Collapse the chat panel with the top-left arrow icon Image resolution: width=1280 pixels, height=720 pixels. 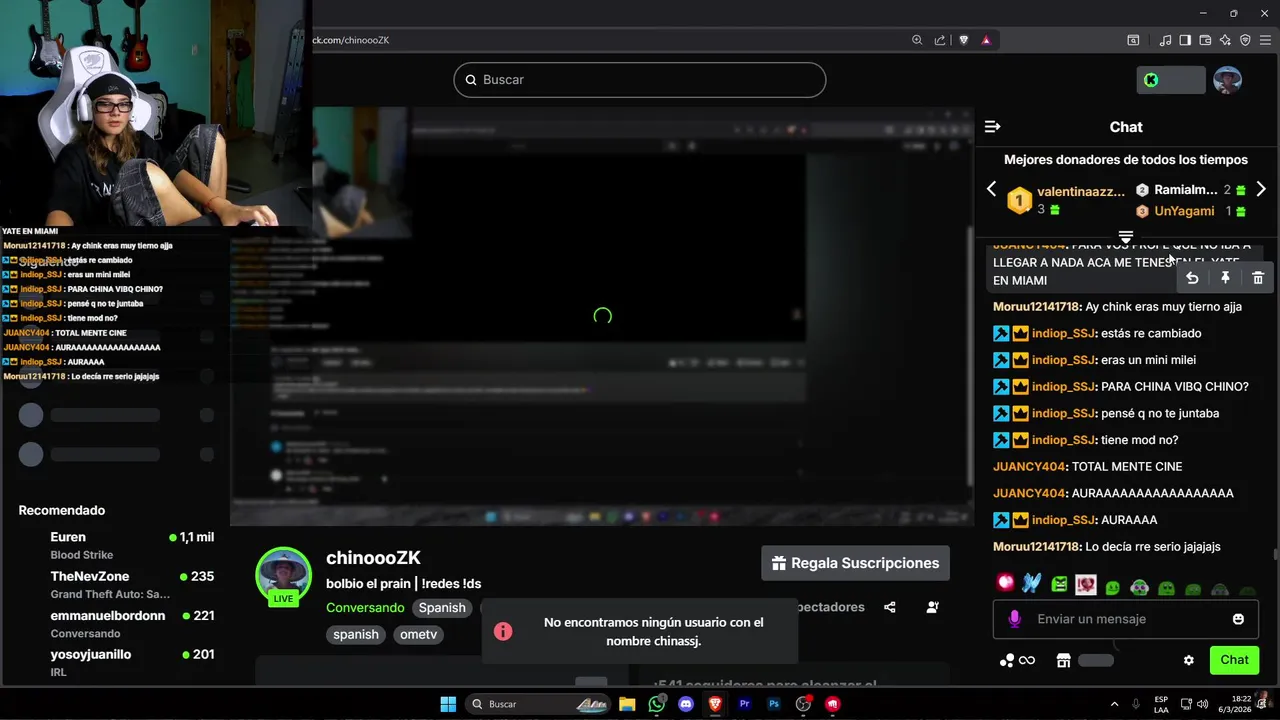[x=992, y=127]
